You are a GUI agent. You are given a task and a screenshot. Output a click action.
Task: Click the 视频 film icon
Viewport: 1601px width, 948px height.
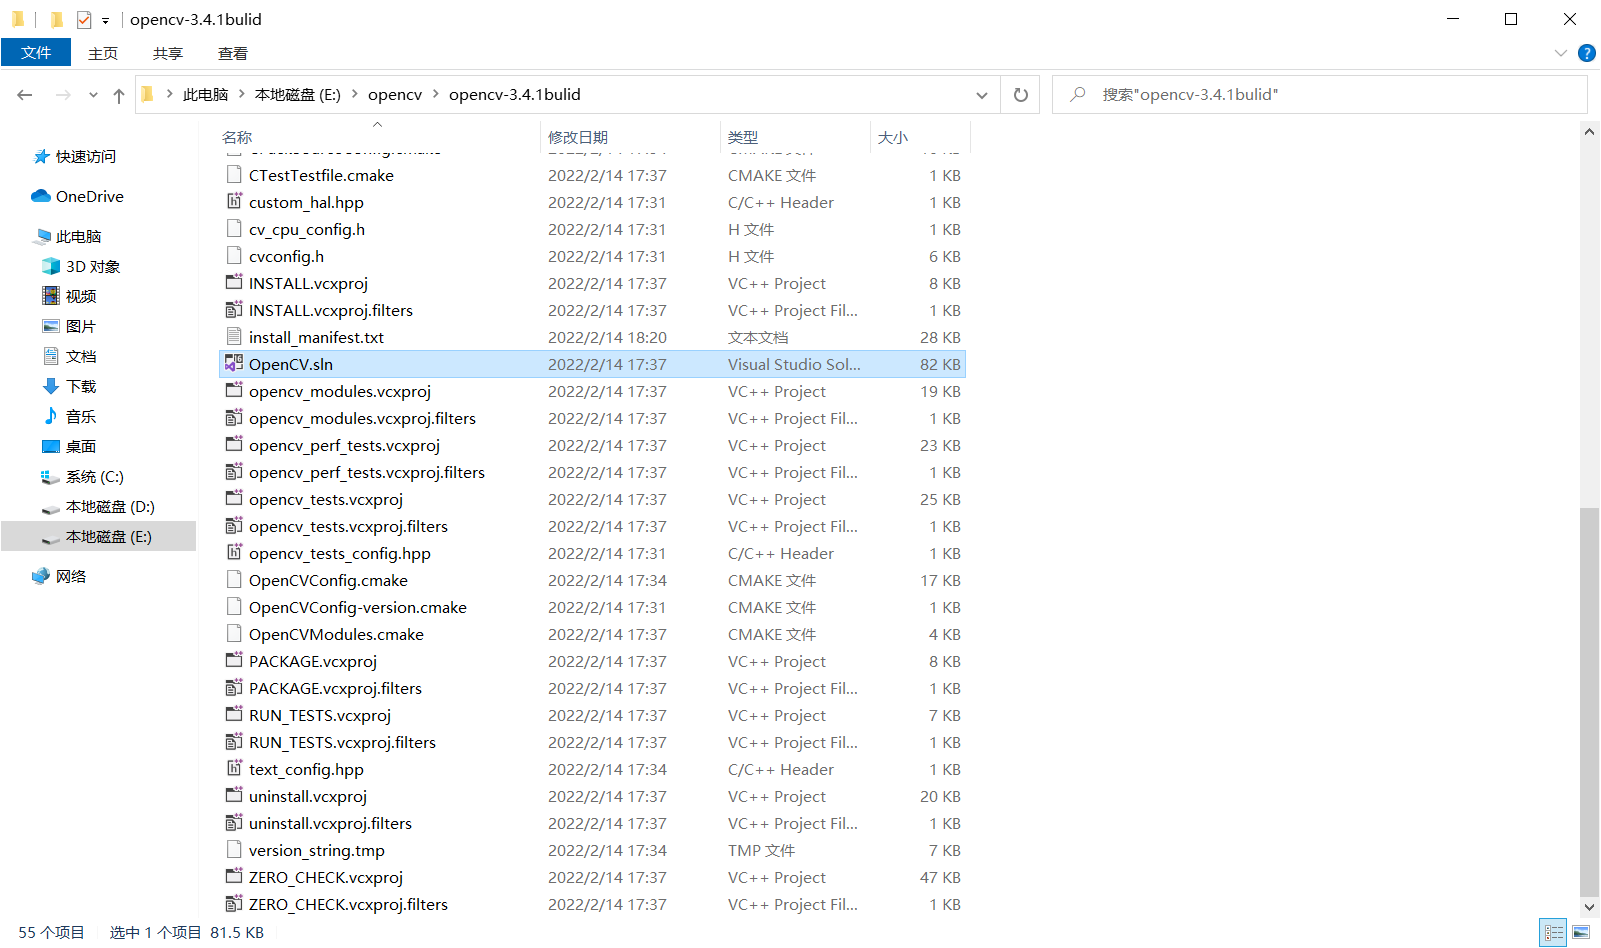coord(51,296)
